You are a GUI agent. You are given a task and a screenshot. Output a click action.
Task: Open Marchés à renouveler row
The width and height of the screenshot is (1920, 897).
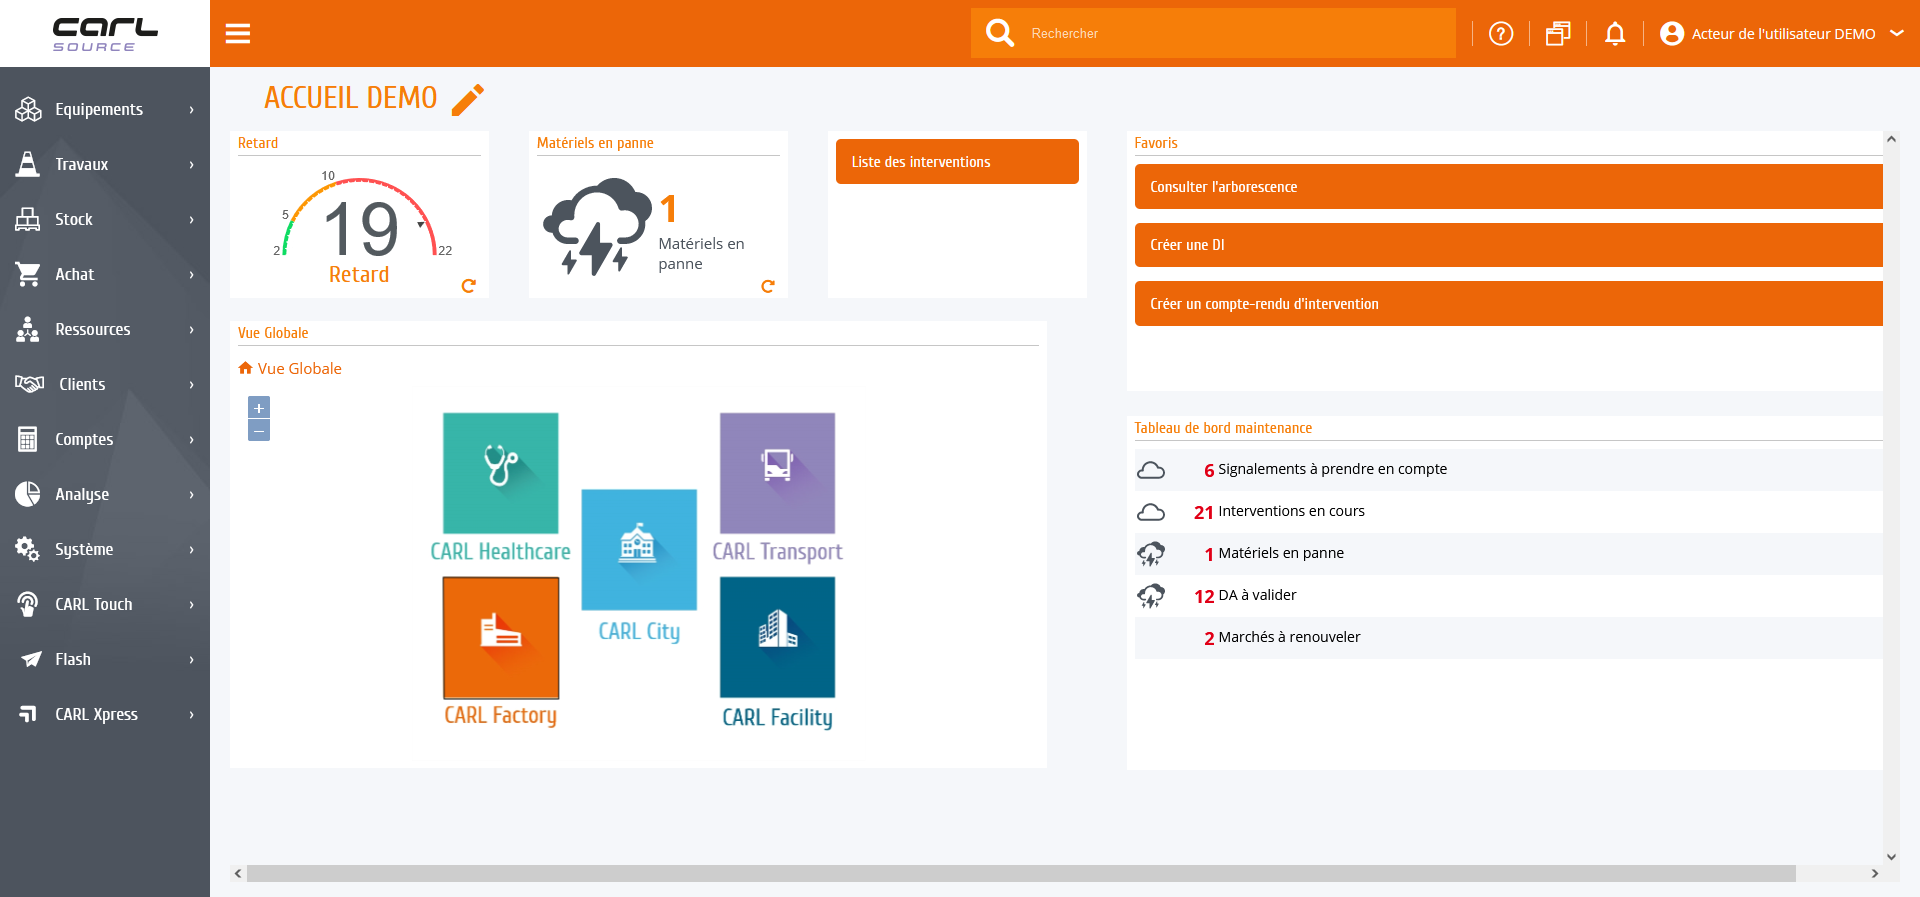(1509, 638)
